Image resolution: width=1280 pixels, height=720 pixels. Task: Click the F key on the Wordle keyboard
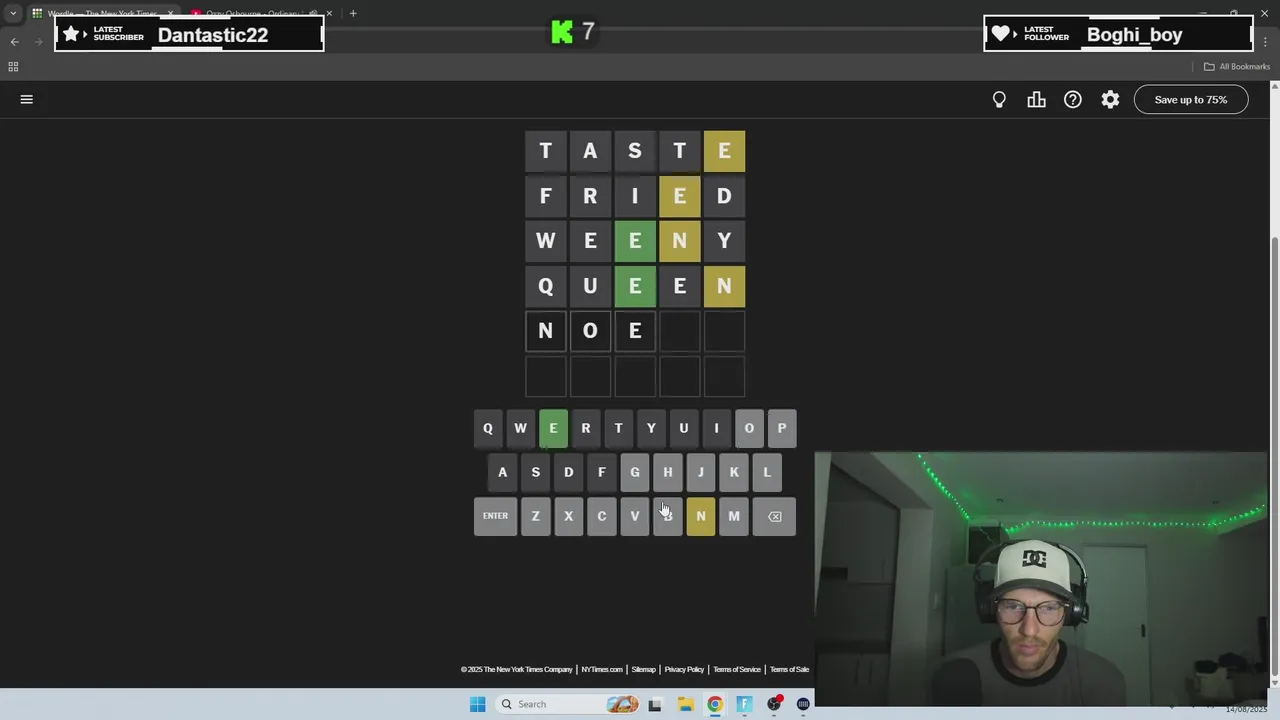click(x=601, y=472)
